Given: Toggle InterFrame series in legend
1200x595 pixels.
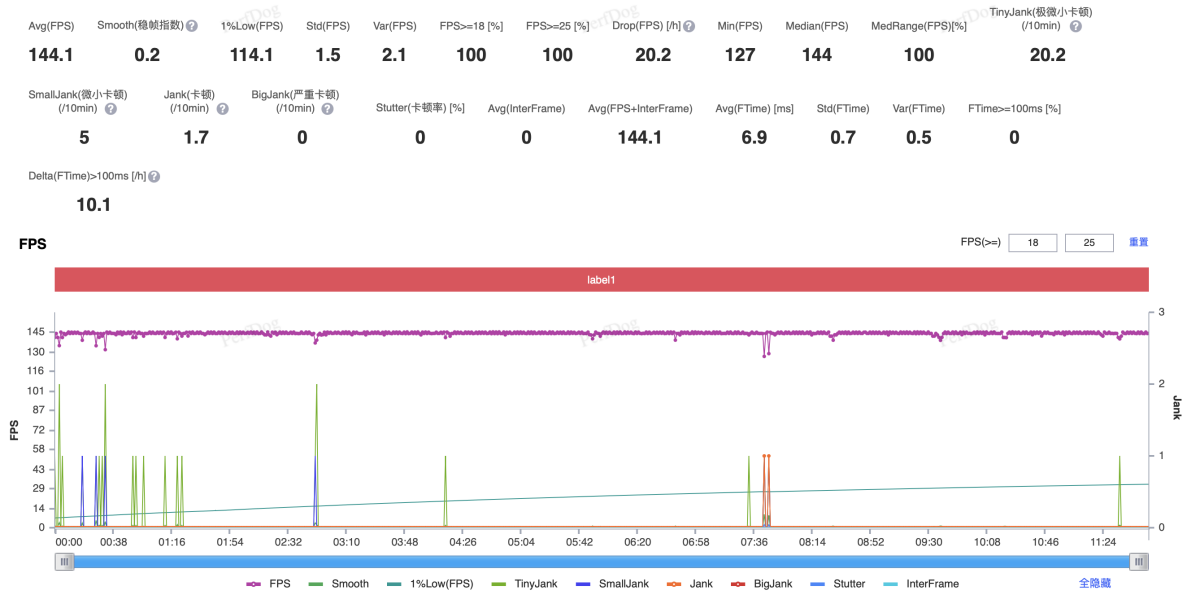Looking at the screenshot, I should tap(921, 584).
